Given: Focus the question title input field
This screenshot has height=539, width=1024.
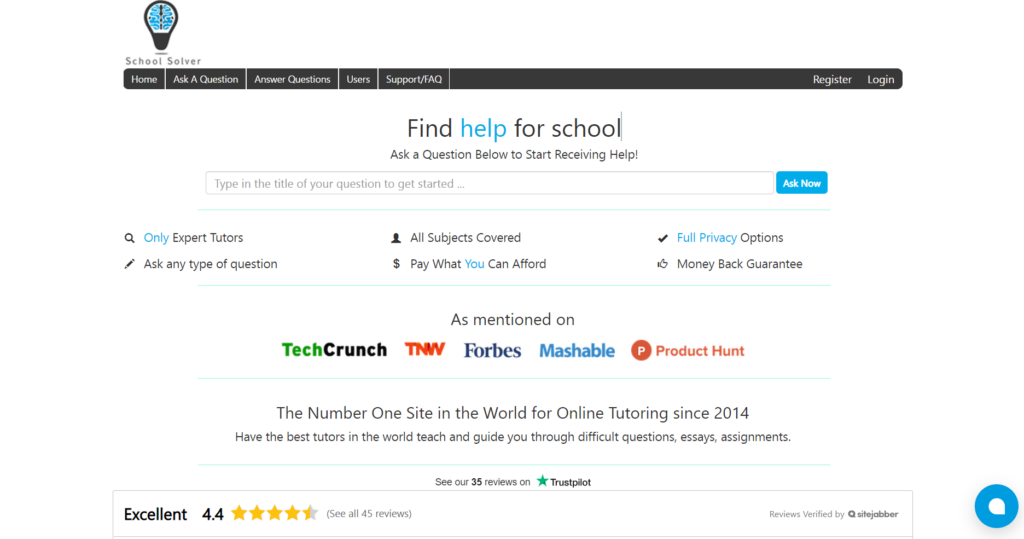Looking at the screenshot, I should [x=489, y=183].
